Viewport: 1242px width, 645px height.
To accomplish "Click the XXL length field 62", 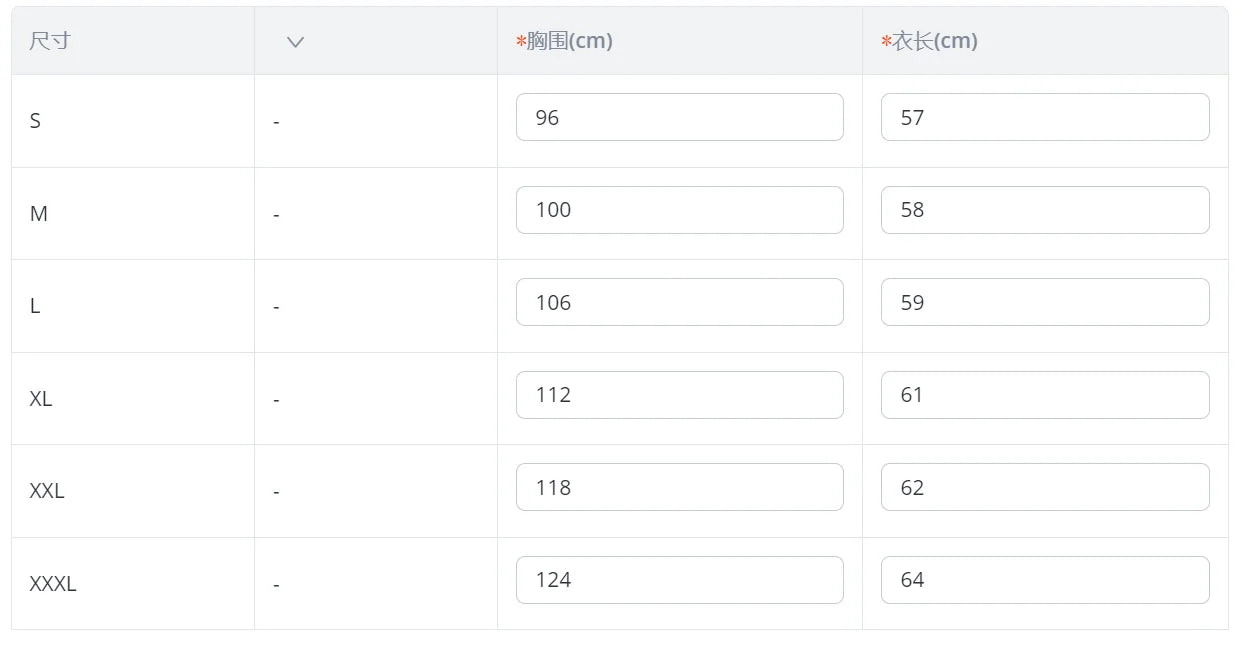I will click(x=1044, y=488).
